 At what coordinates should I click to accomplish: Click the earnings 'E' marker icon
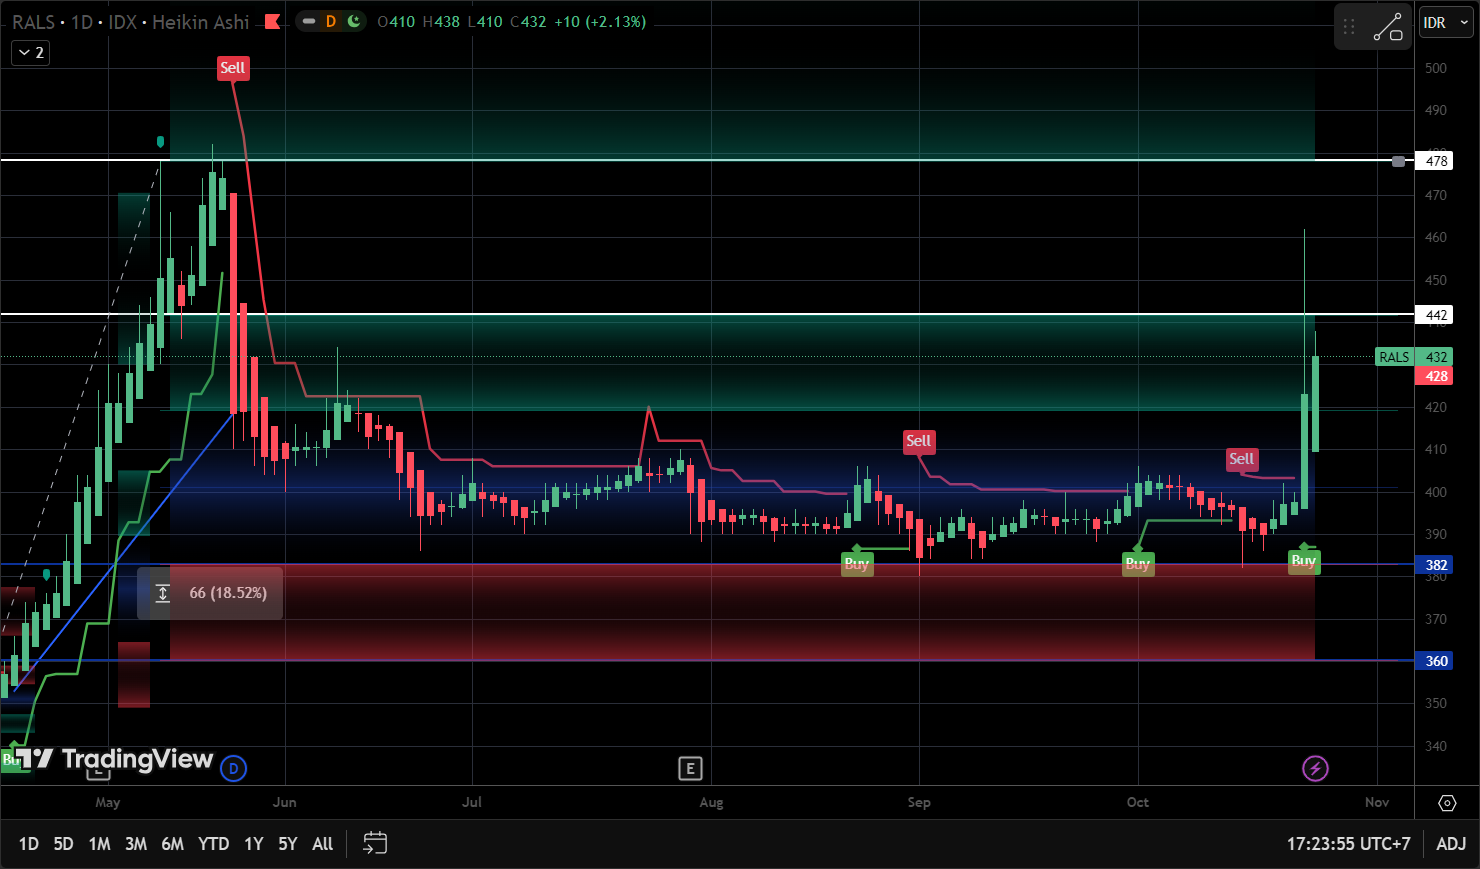tap(690, 768)
